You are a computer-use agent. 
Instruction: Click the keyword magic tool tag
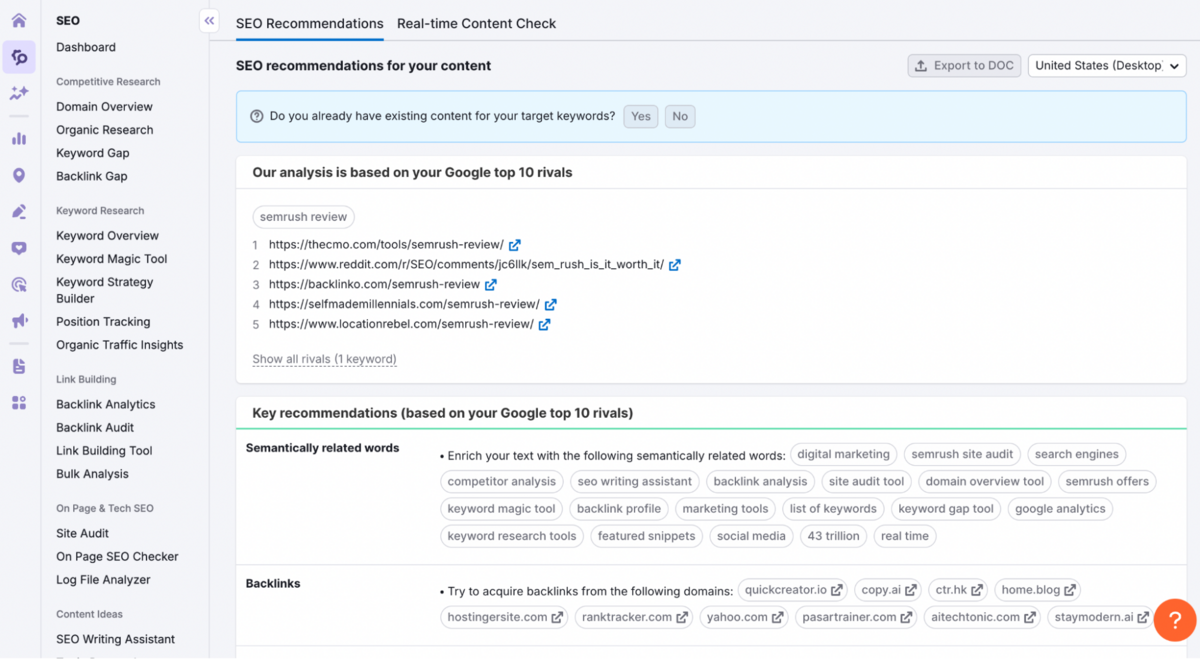coord(501,509)
